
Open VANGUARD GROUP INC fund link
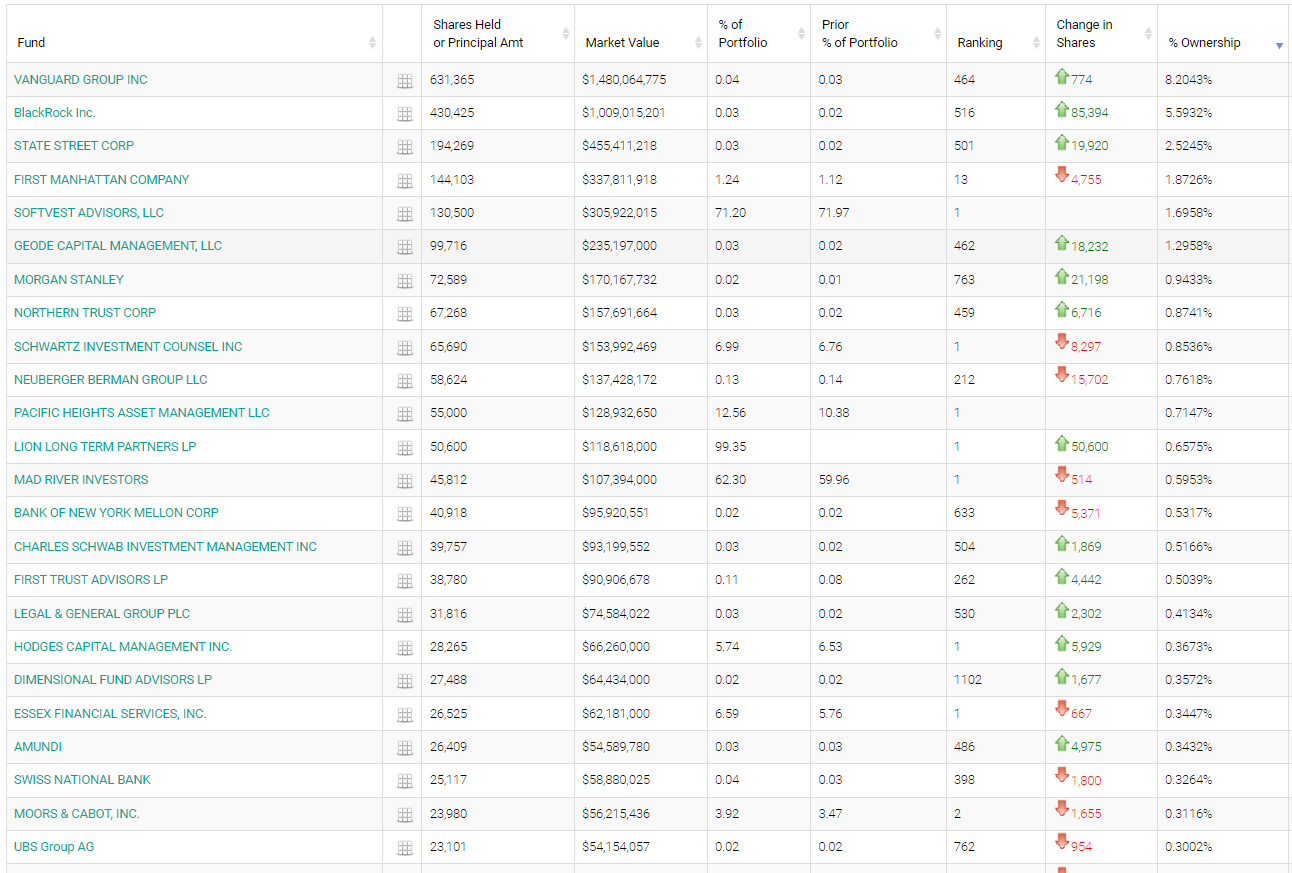point(81,80)
